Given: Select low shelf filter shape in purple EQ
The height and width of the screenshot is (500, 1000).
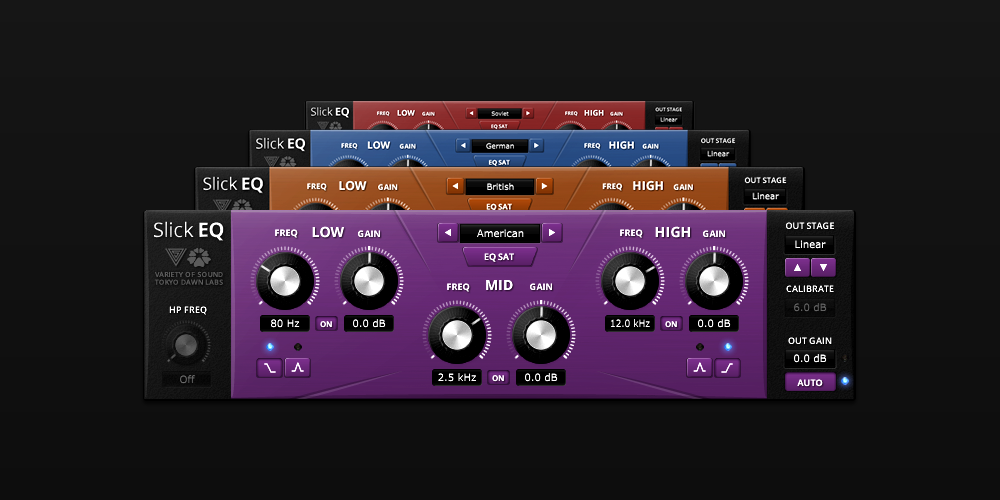Looking at the screenshot, I should (269, 368).
